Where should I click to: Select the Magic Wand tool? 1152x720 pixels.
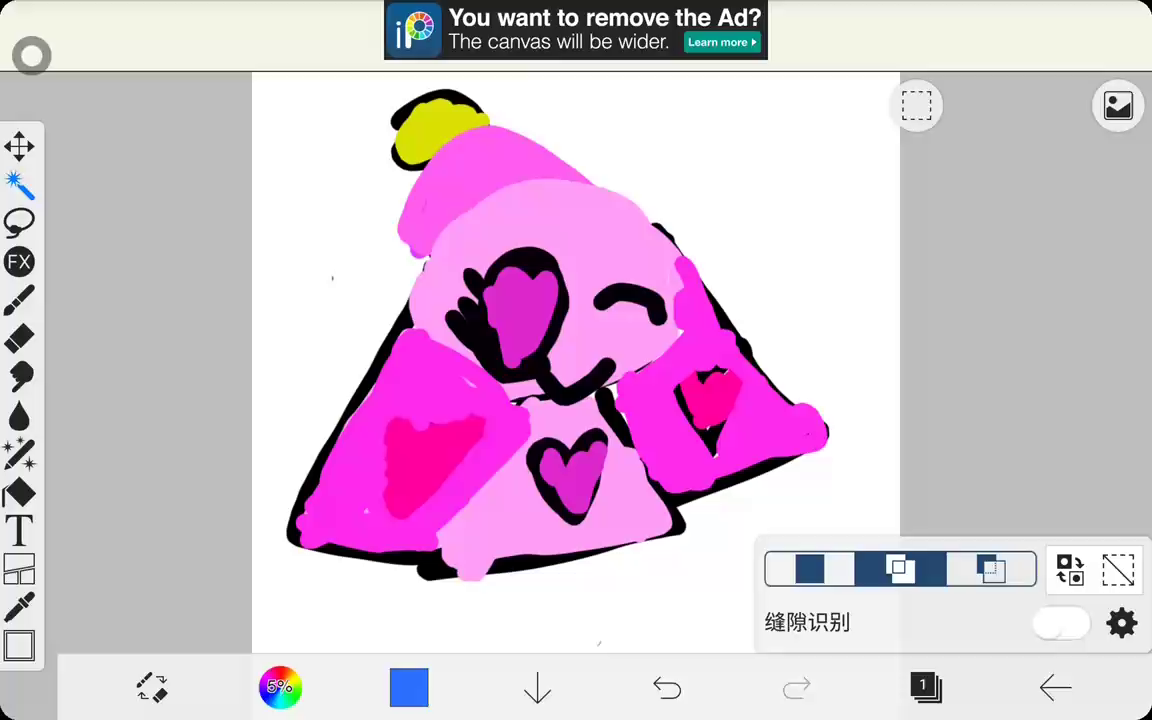(19, 184)
